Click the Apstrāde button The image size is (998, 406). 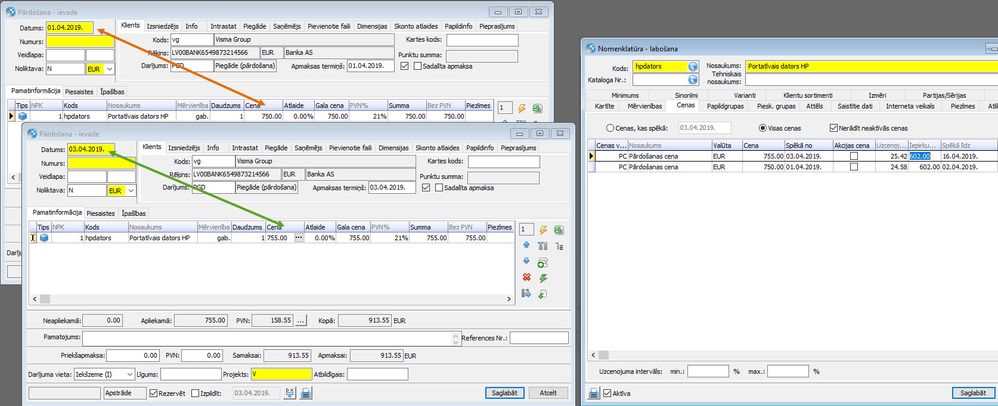pos(125,393)
